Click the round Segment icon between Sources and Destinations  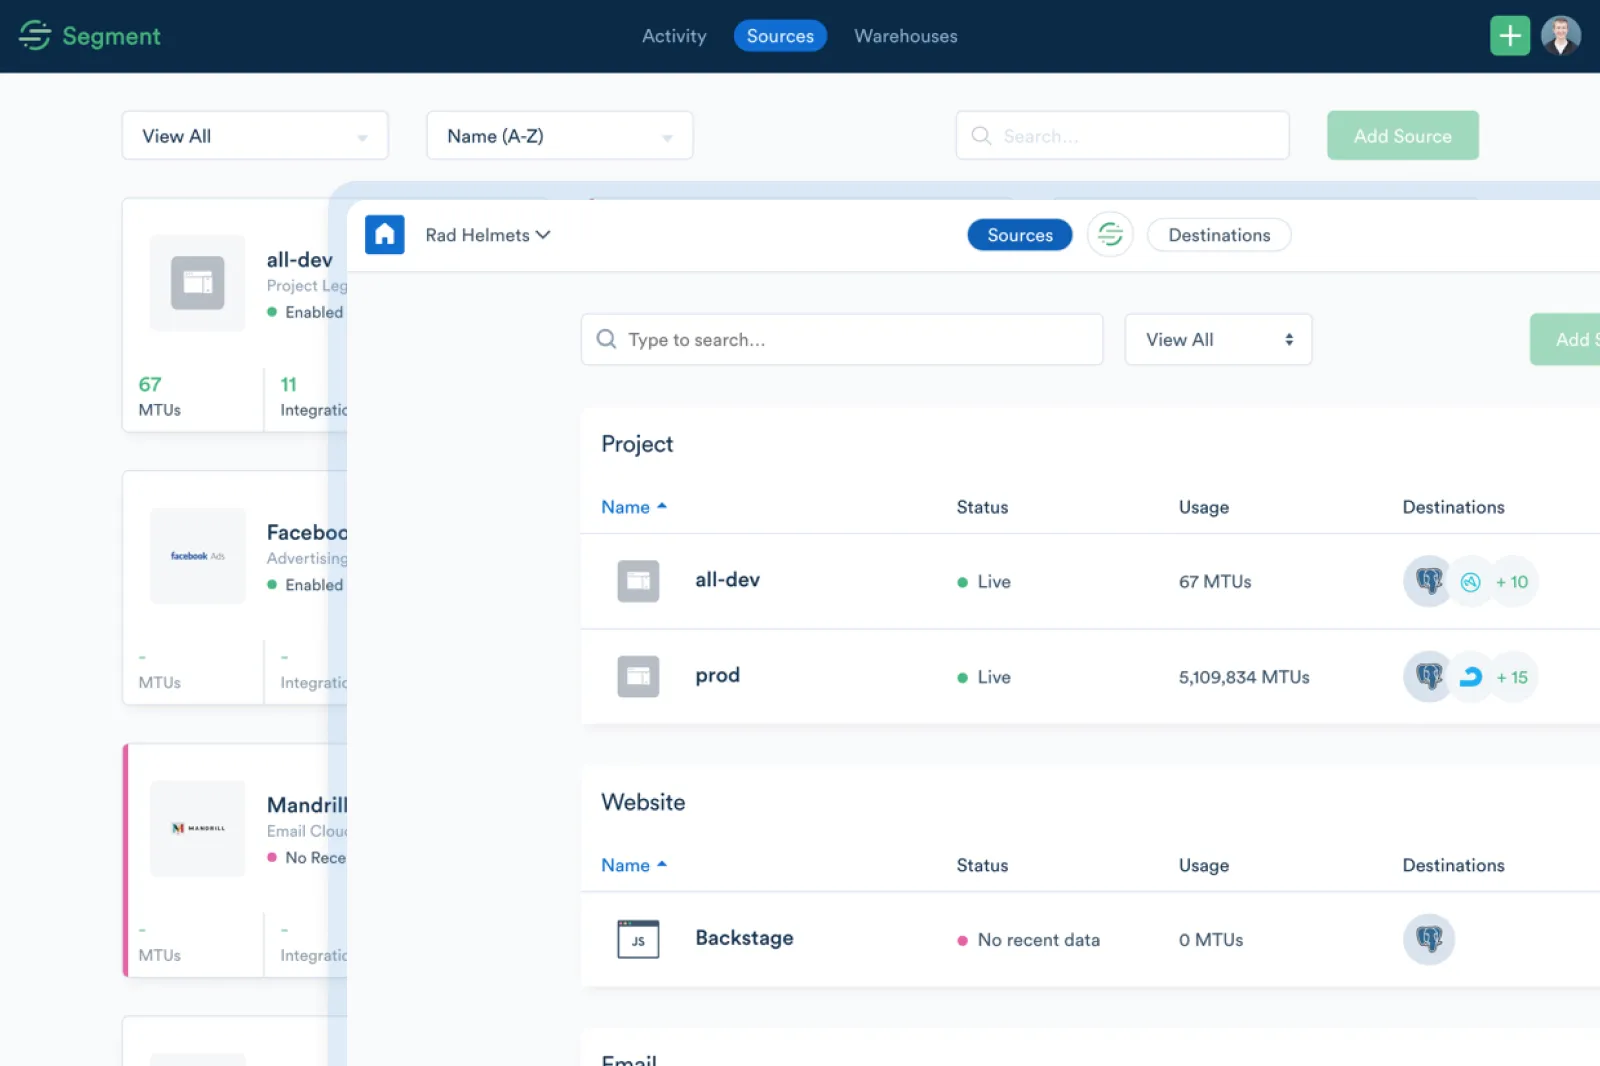[1110, 235]
